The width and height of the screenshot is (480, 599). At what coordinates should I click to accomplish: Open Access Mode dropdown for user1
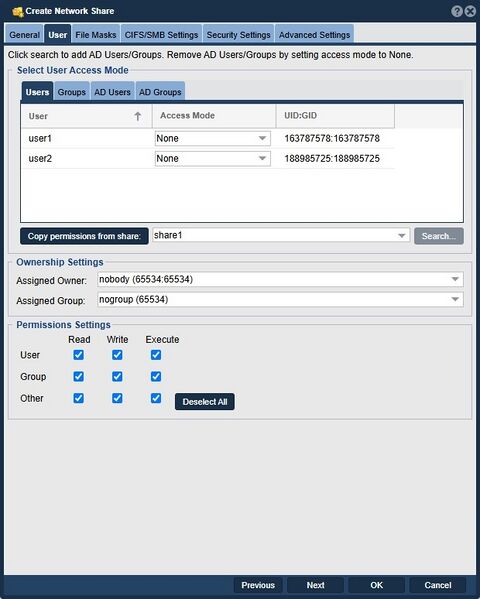tap(212, 138)
